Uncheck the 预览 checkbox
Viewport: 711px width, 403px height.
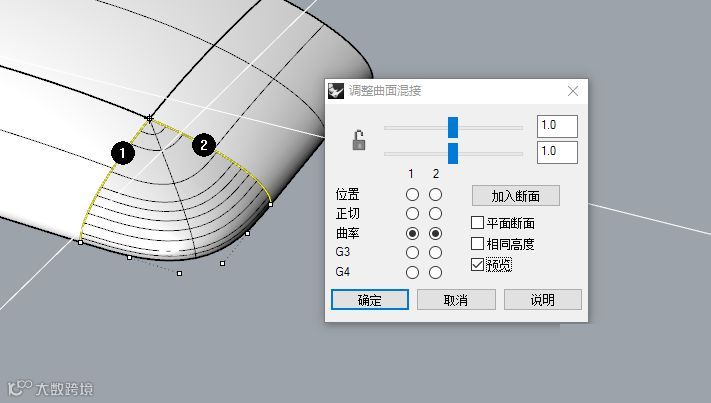[477, 264]
